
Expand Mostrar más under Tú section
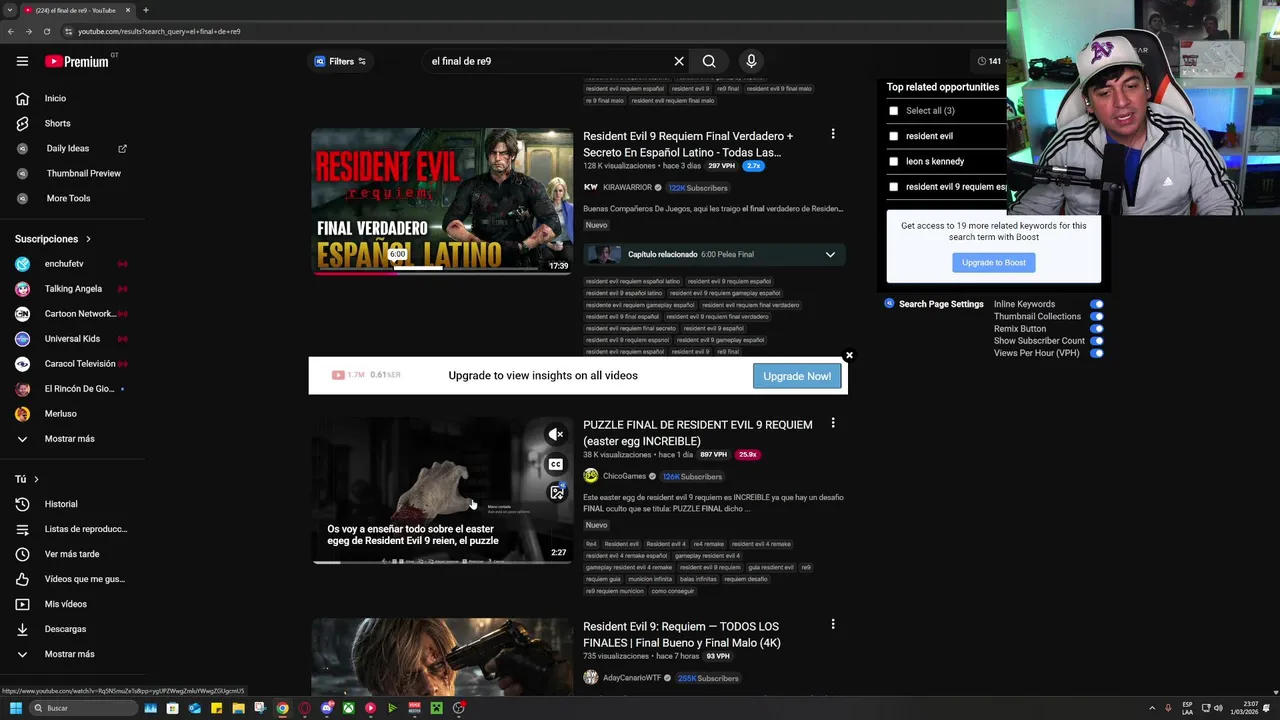point(69,654)
